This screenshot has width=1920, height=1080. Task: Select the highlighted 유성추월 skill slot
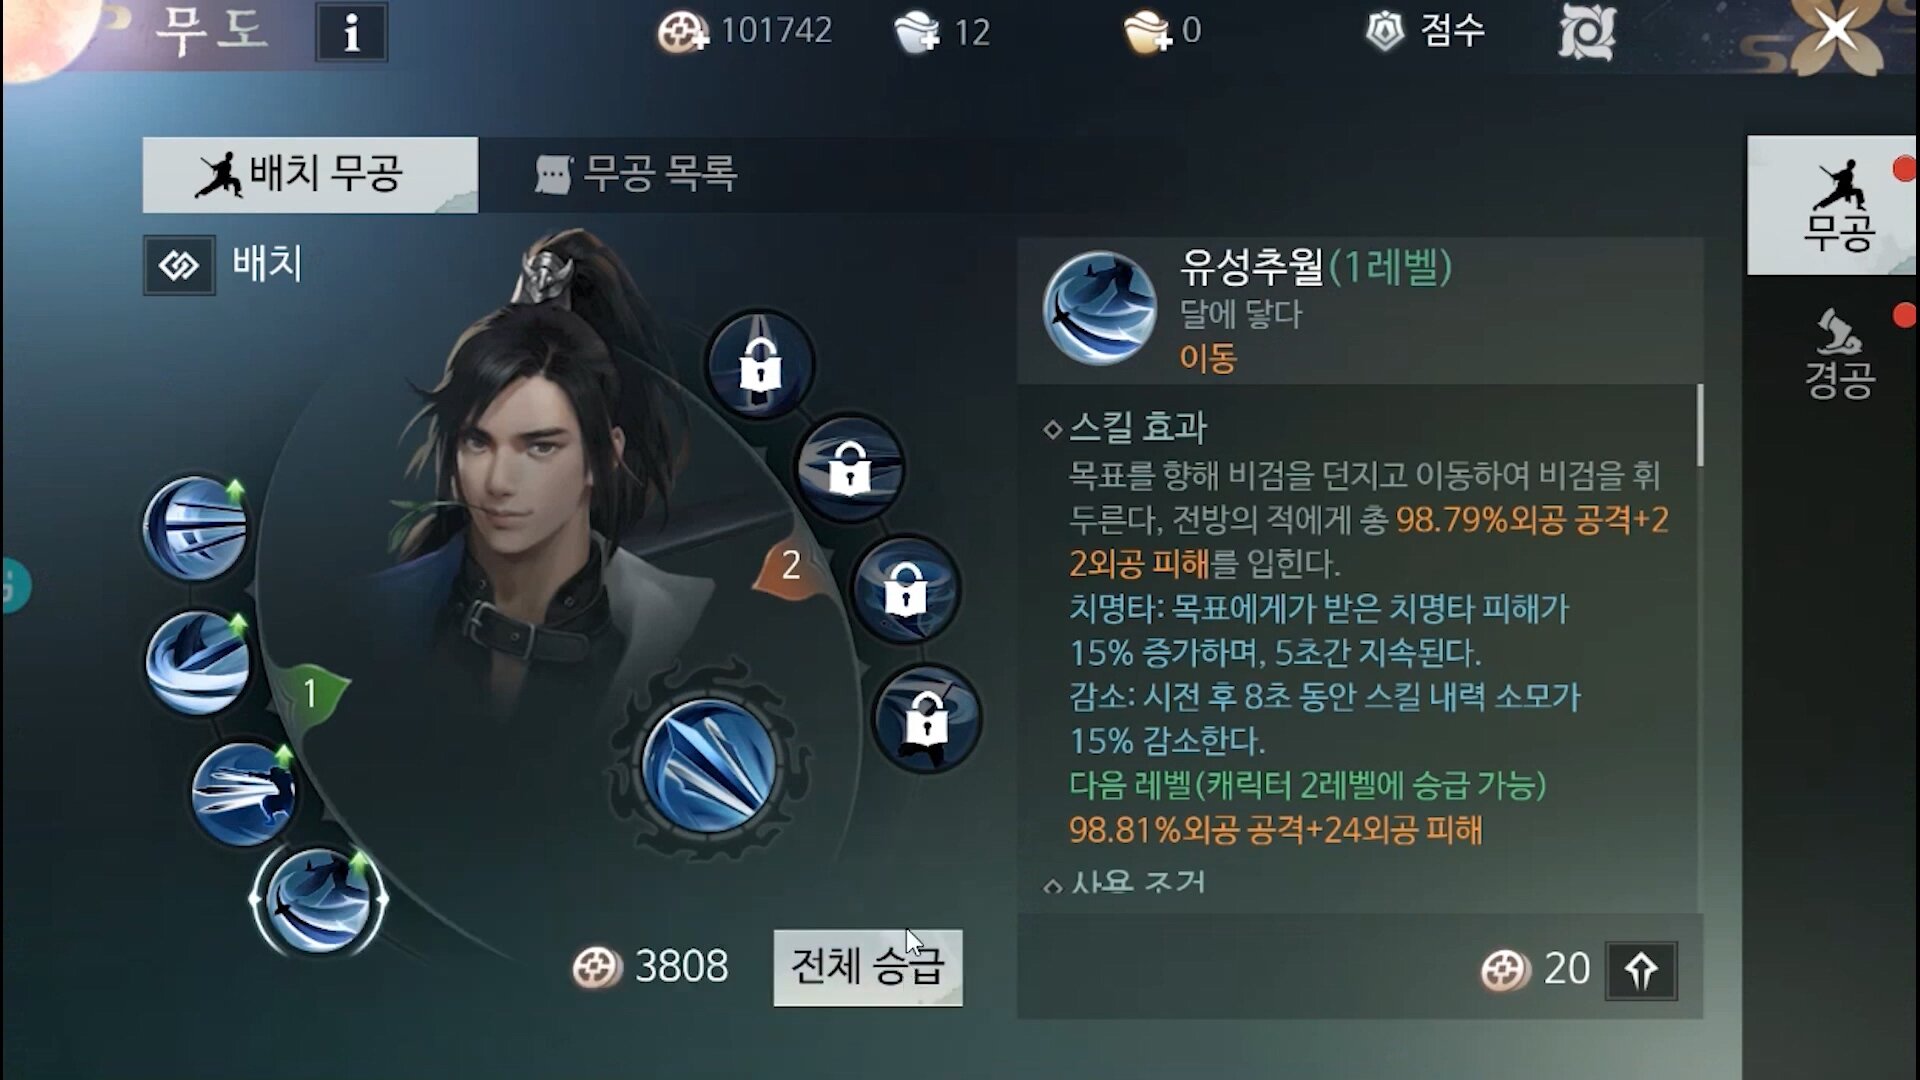318,899
